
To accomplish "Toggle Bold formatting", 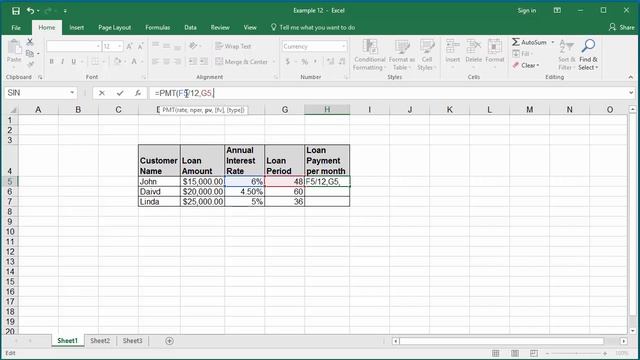I will coord(51,62).
